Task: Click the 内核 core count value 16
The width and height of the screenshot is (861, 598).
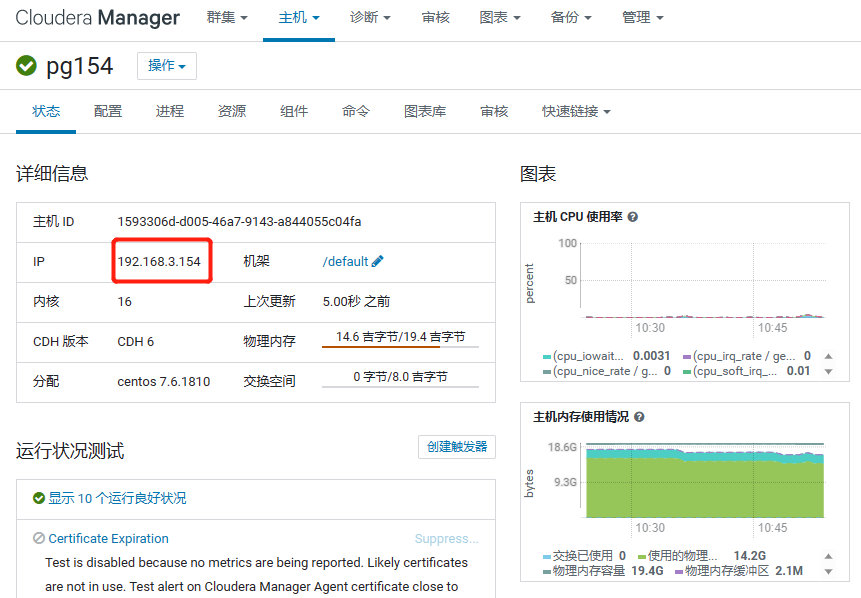Action: coord(125,301)
